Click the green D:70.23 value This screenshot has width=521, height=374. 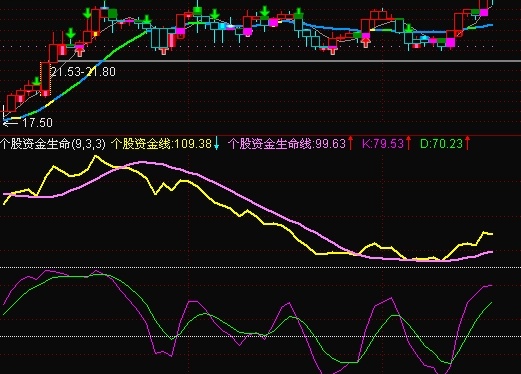441,144
